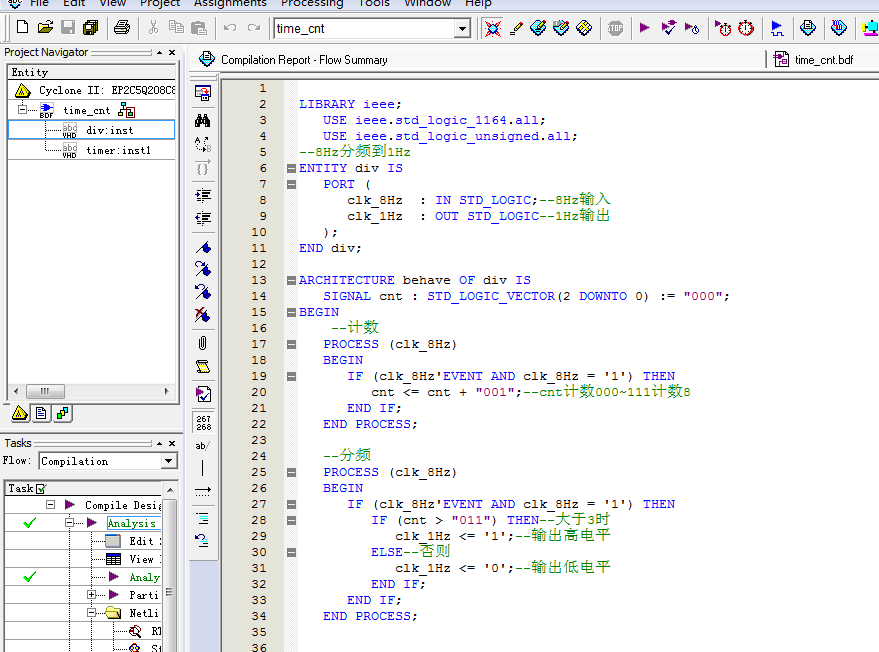Screen dimensions: 879x652
Task: Select the timer:inst1 entity
Action: pyautogui.click(x=118, y=150)
